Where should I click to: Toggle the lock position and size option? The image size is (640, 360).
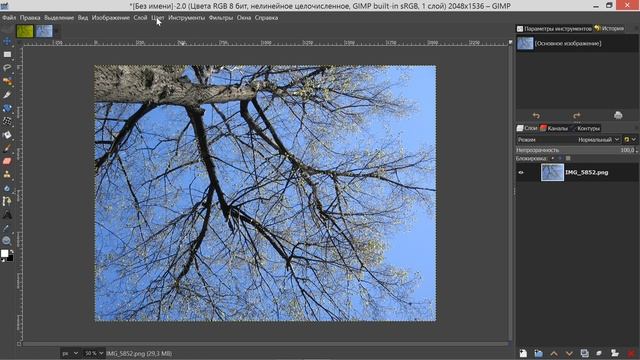point(560,158)
